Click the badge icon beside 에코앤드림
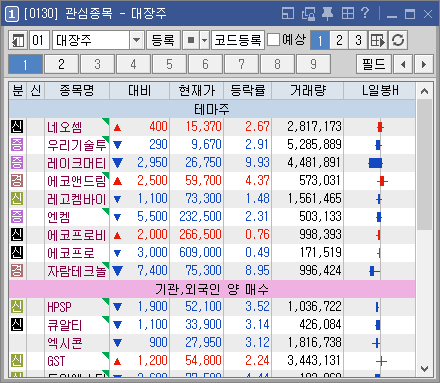The width and height of the screenshot is (440, 383). pos(17,181)
